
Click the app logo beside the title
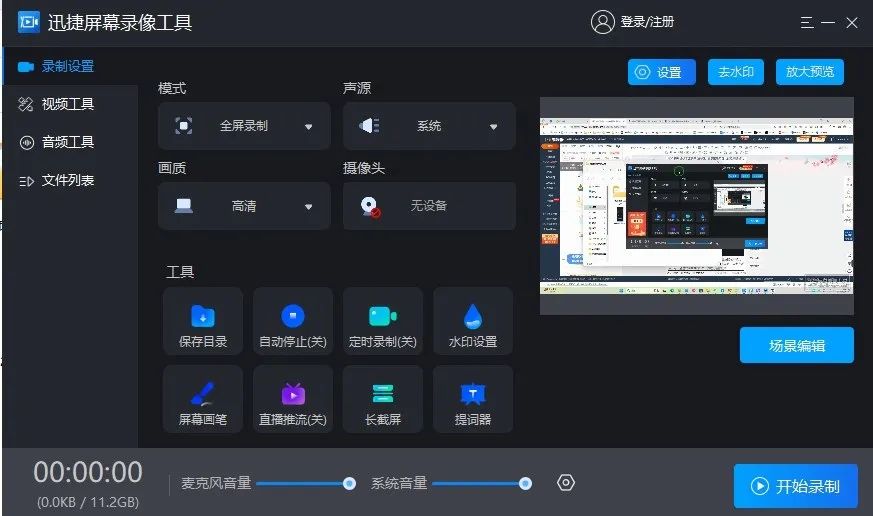pos(28,22)
